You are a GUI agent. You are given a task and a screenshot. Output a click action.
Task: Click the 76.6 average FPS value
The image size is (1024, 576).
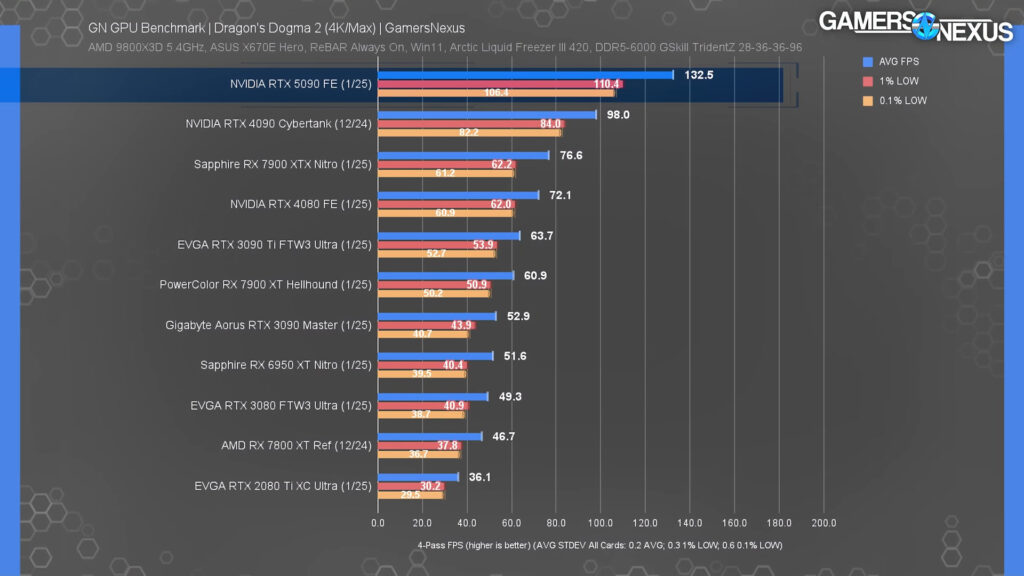pyautogui.click(x=571, y=155)
